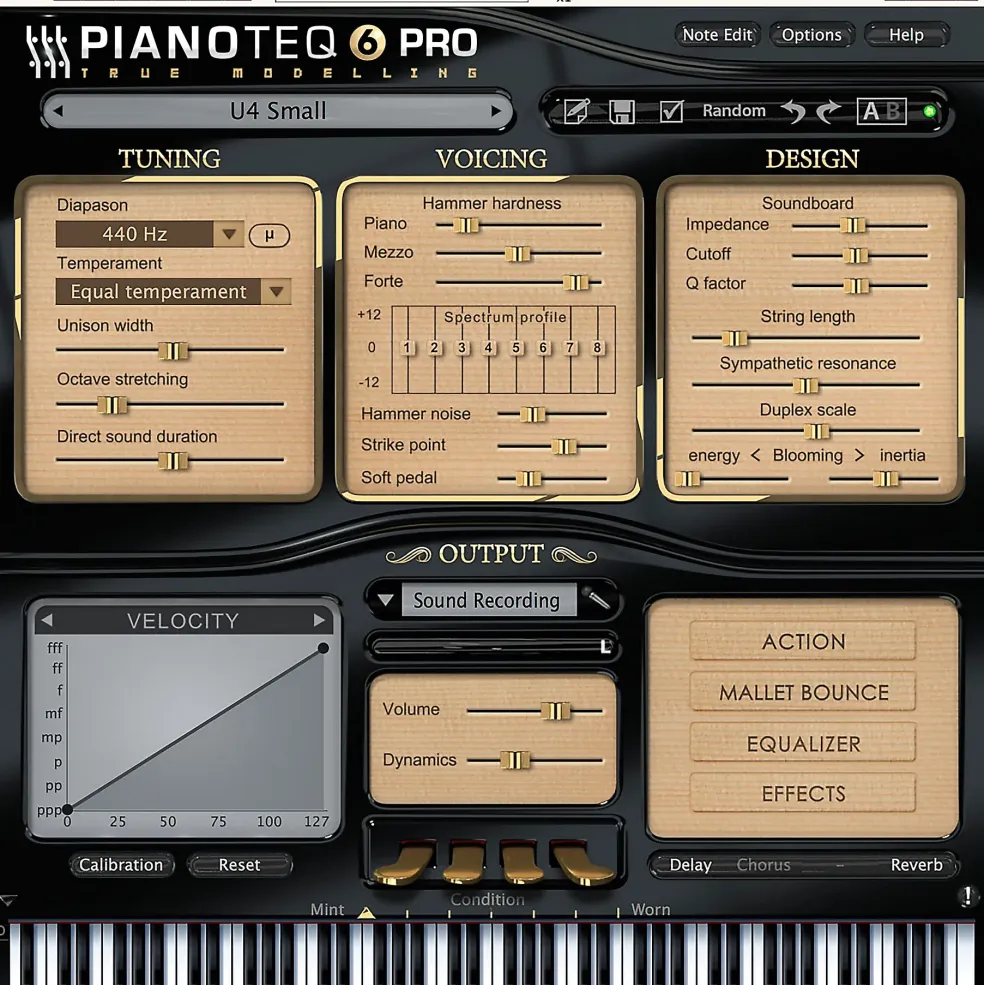Click the micro-tuning µ button
The height and width of the screenshot is (985, 984).
click(269, 235)
